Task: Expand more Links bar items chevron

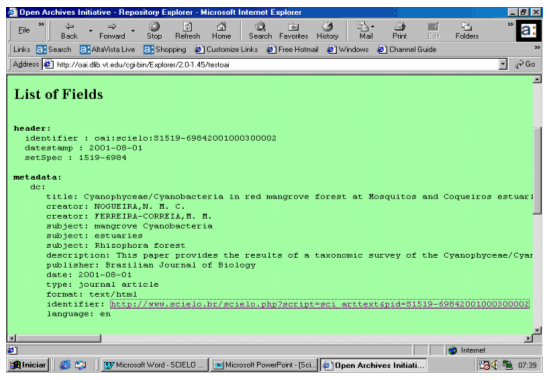Action: tap(537, 47)
